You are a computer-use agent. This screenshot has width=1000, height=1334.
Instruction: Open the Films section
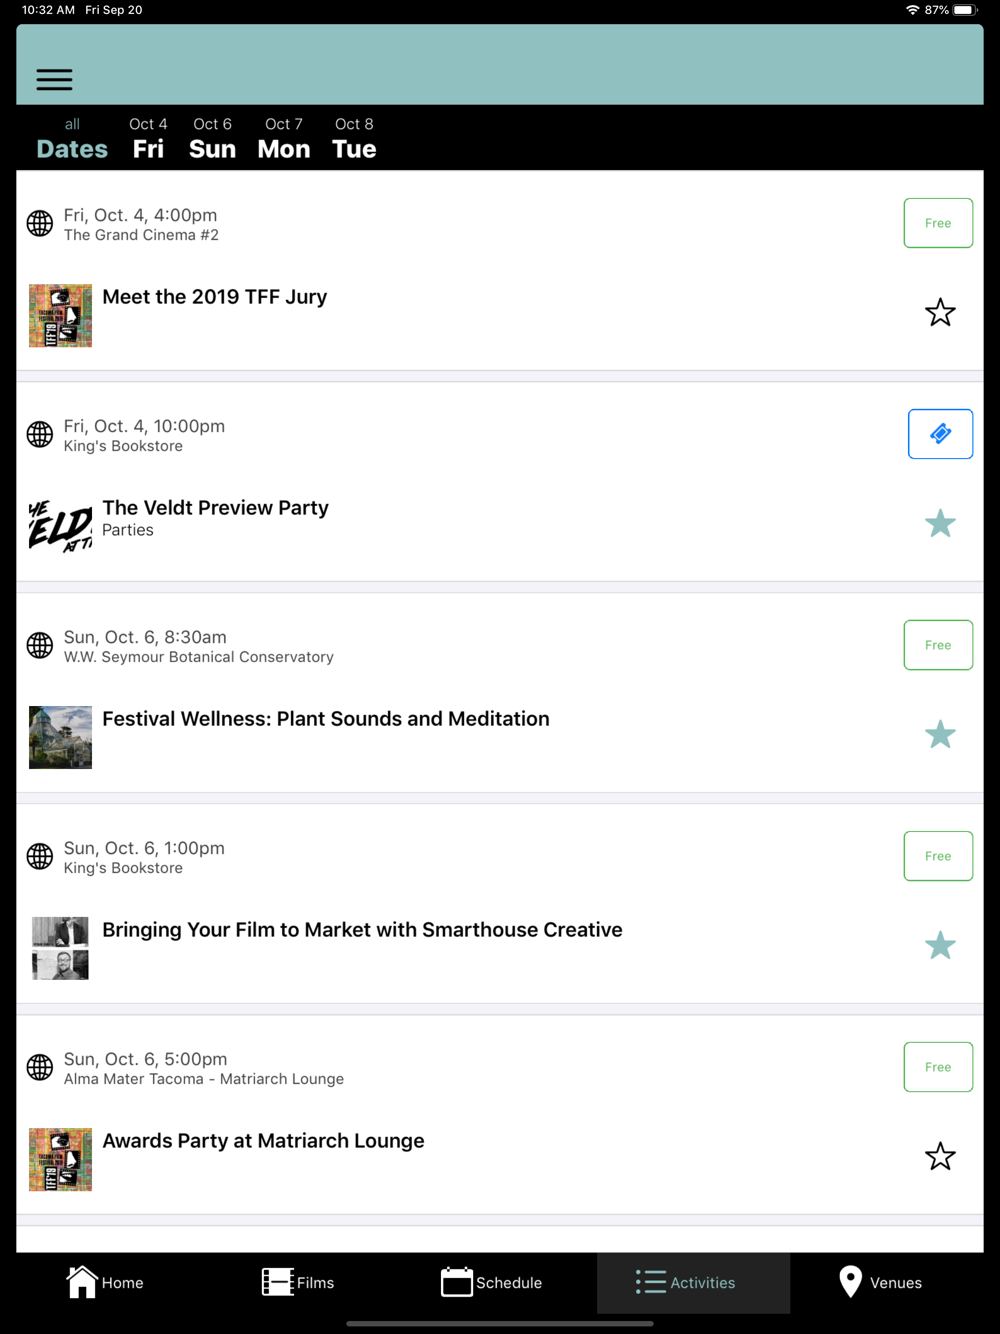pos(298,1282)
